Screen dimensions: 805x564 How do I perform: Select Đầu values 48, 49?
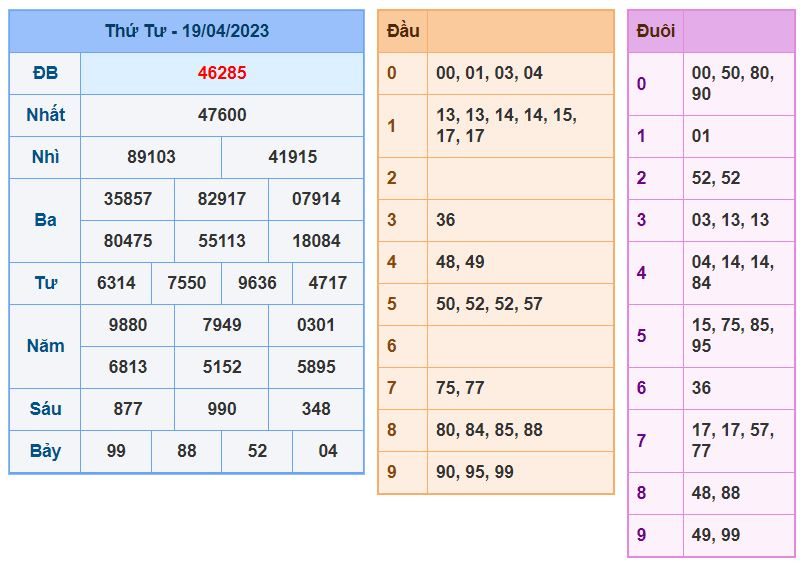coord(460,262)
